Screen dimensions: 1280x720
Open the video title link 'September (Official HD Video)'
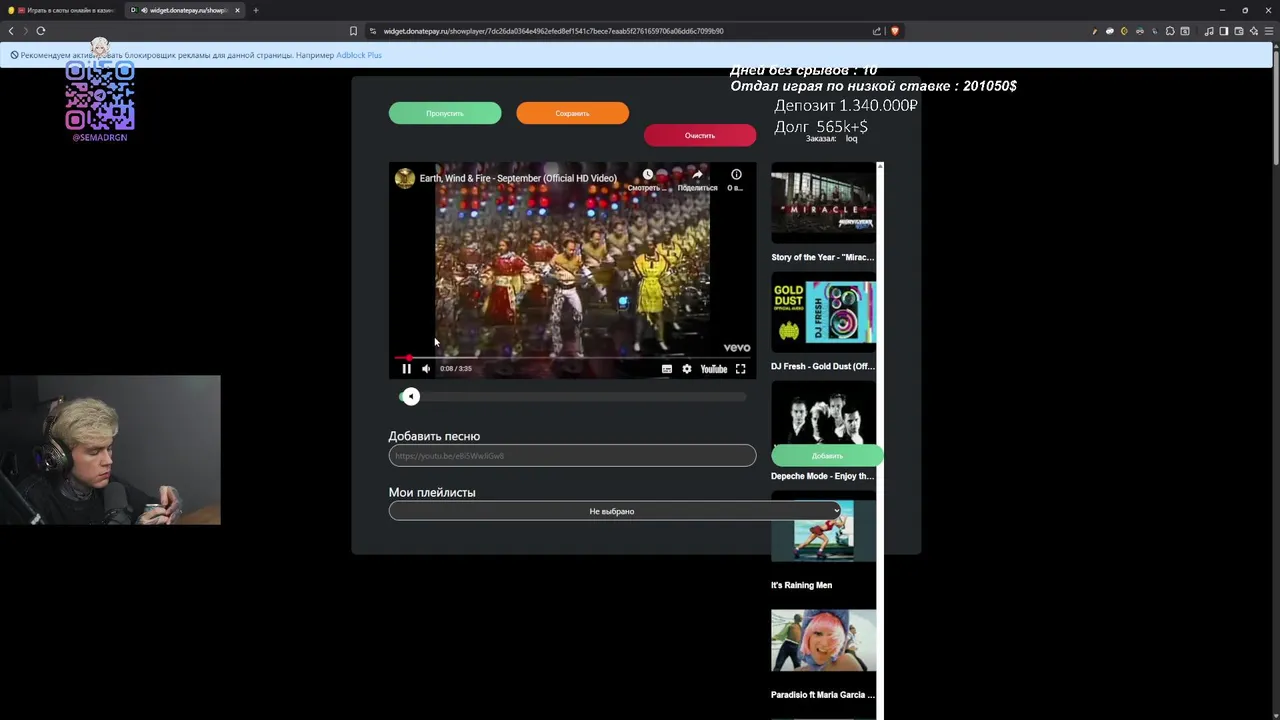point(518,178)
